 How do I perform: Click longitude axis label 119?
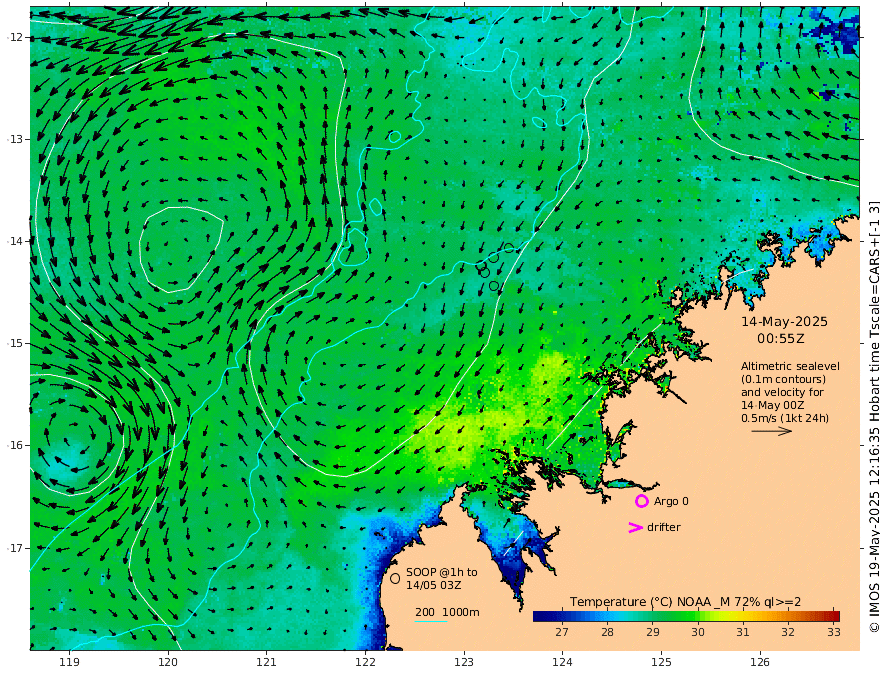tap(69, 662)
